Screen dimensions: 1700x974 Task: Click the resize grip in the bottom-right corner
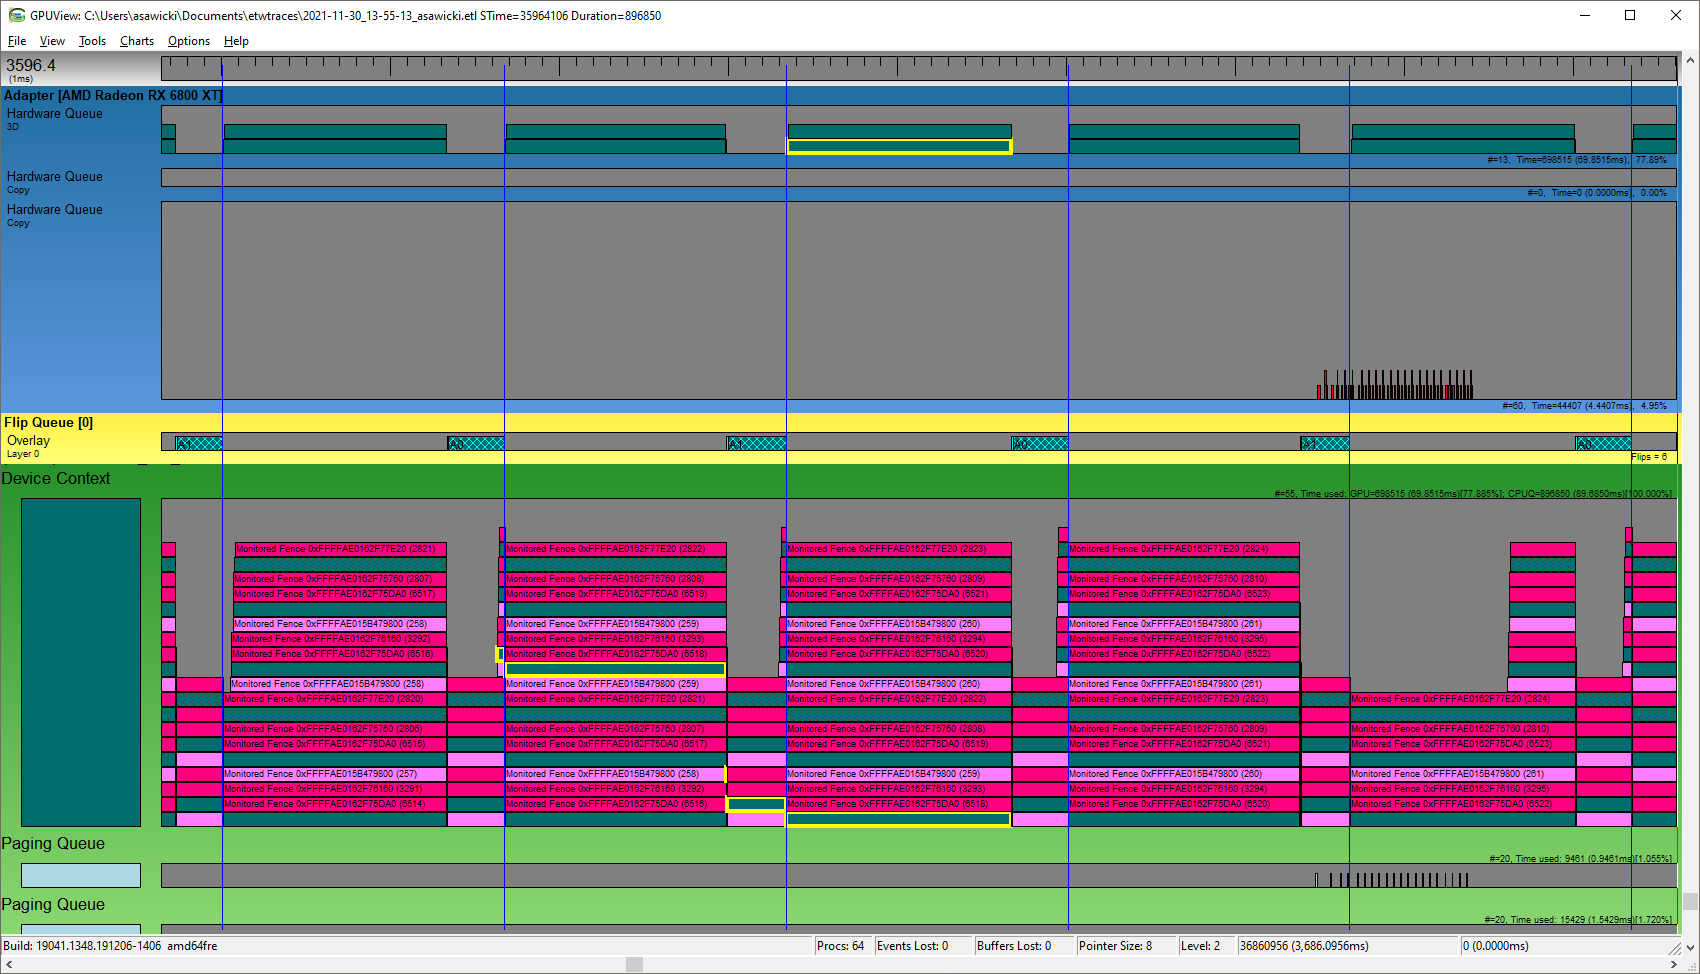(1694, 968)
